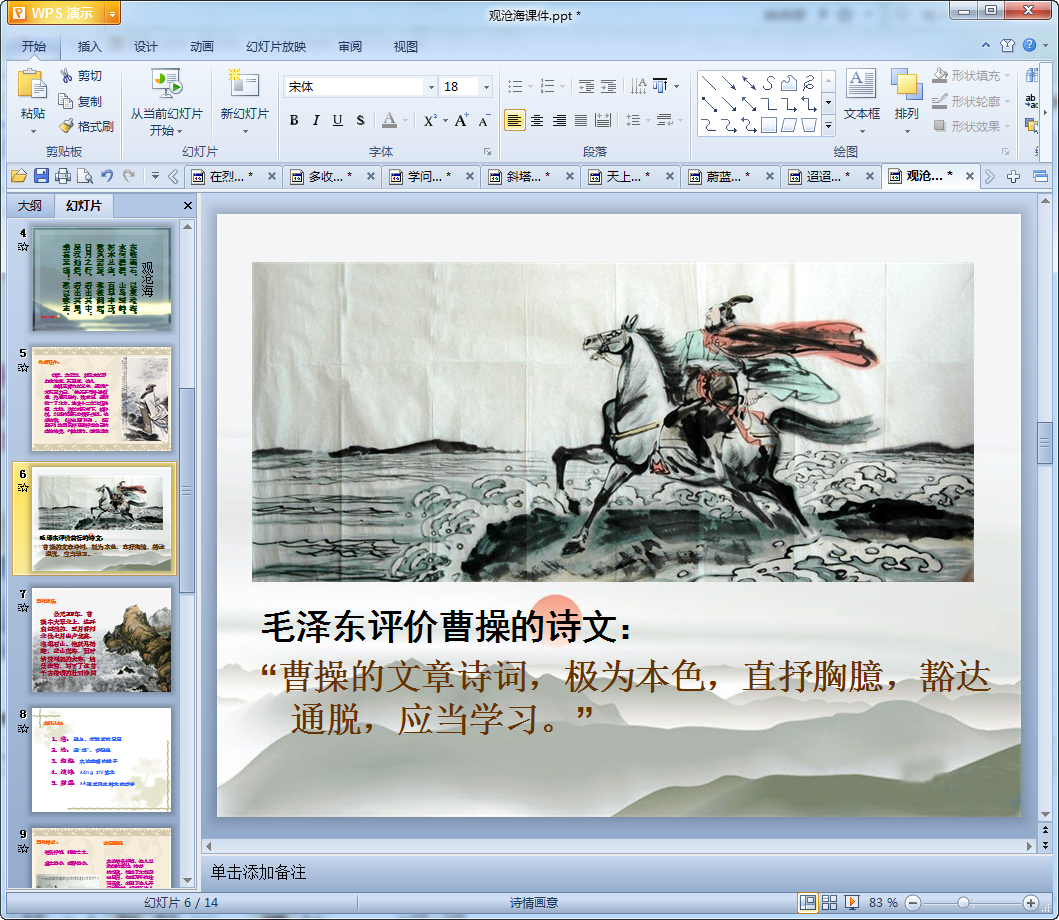Image resolution: width=1059 pixels, height=920 pixels.
Task: Open Print Preview icon
Action: 85,176
